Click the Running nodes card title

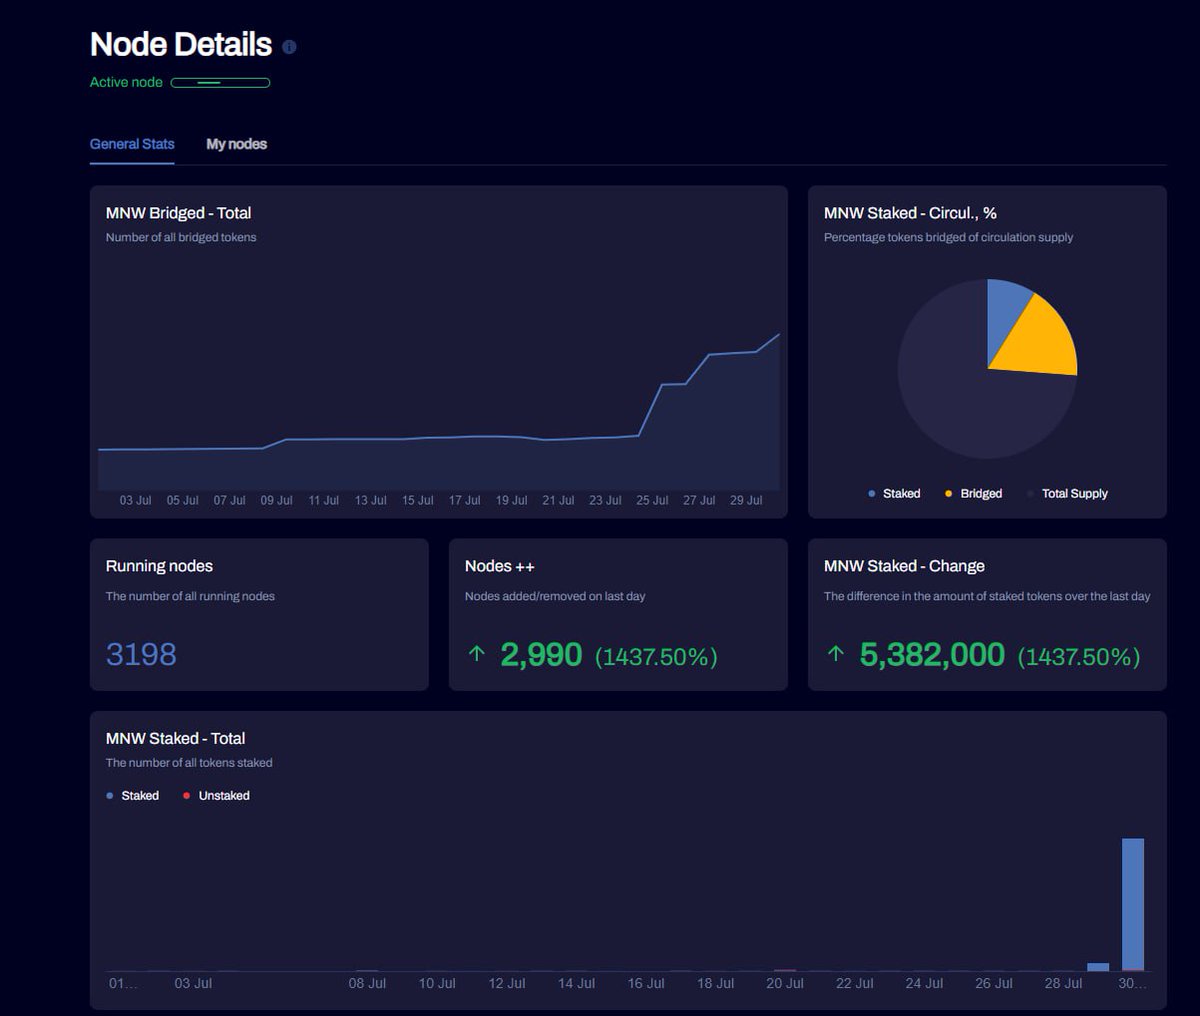[159, 566]
